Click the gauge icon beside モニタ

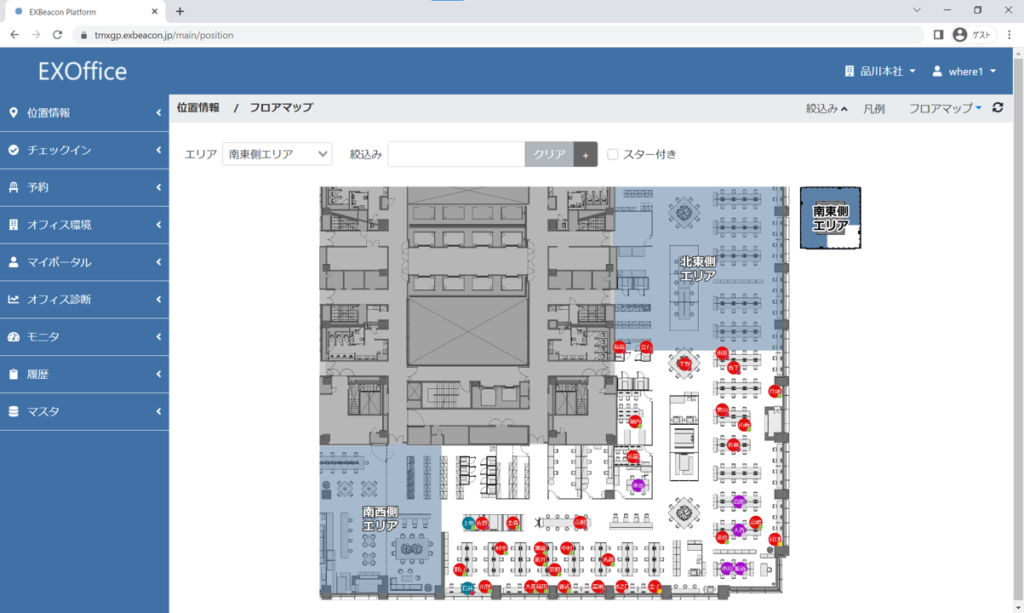coord(13,337)
